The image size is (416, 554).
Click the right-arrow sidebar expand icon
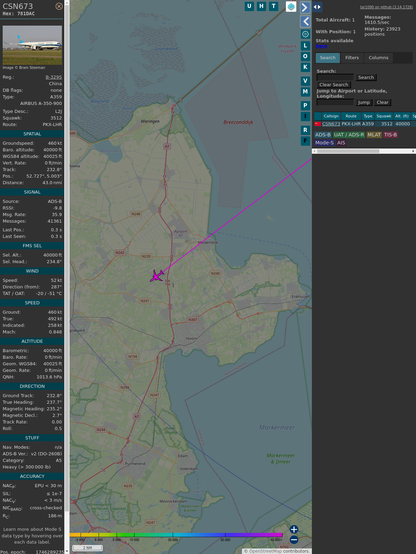[x=305, y=7]
